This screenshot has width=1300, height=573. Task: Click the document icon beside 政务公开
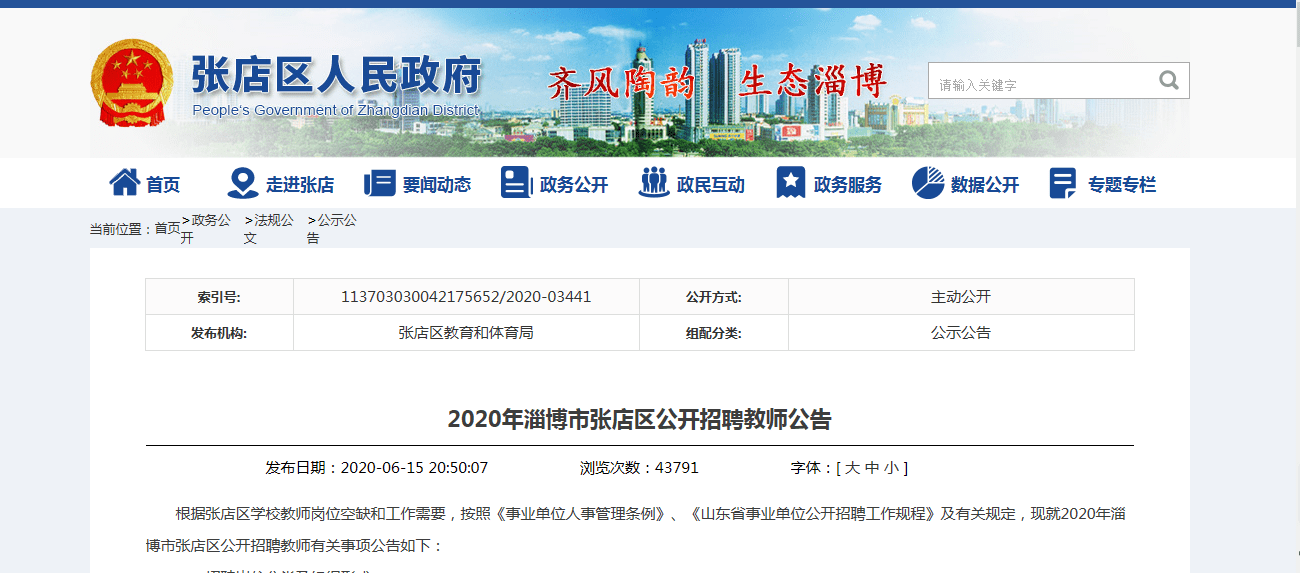(x=516, y=183)
